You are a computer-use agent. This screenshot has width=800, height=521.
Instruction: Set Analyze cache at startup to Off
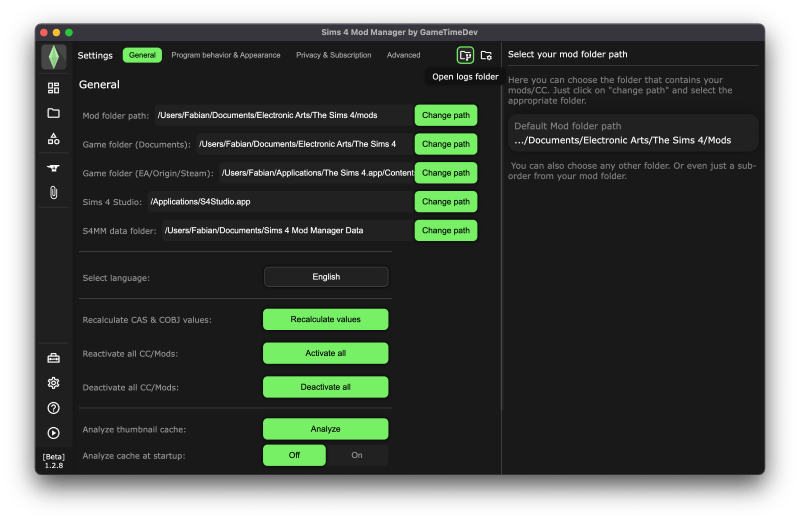[x=294, y=455]
